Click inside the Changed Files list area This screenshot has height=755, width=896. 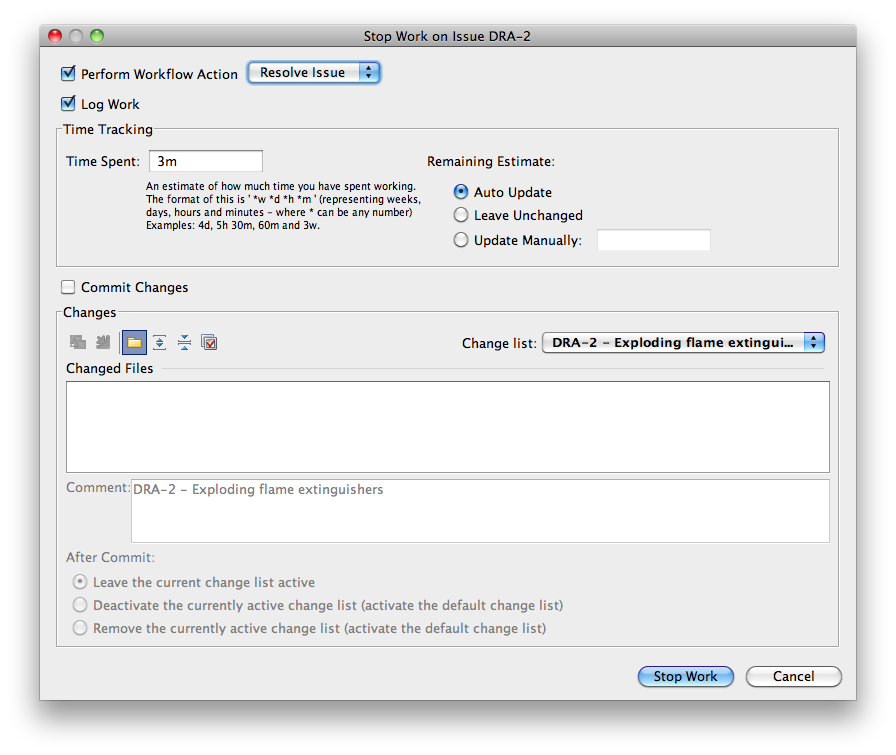[447, 427]
